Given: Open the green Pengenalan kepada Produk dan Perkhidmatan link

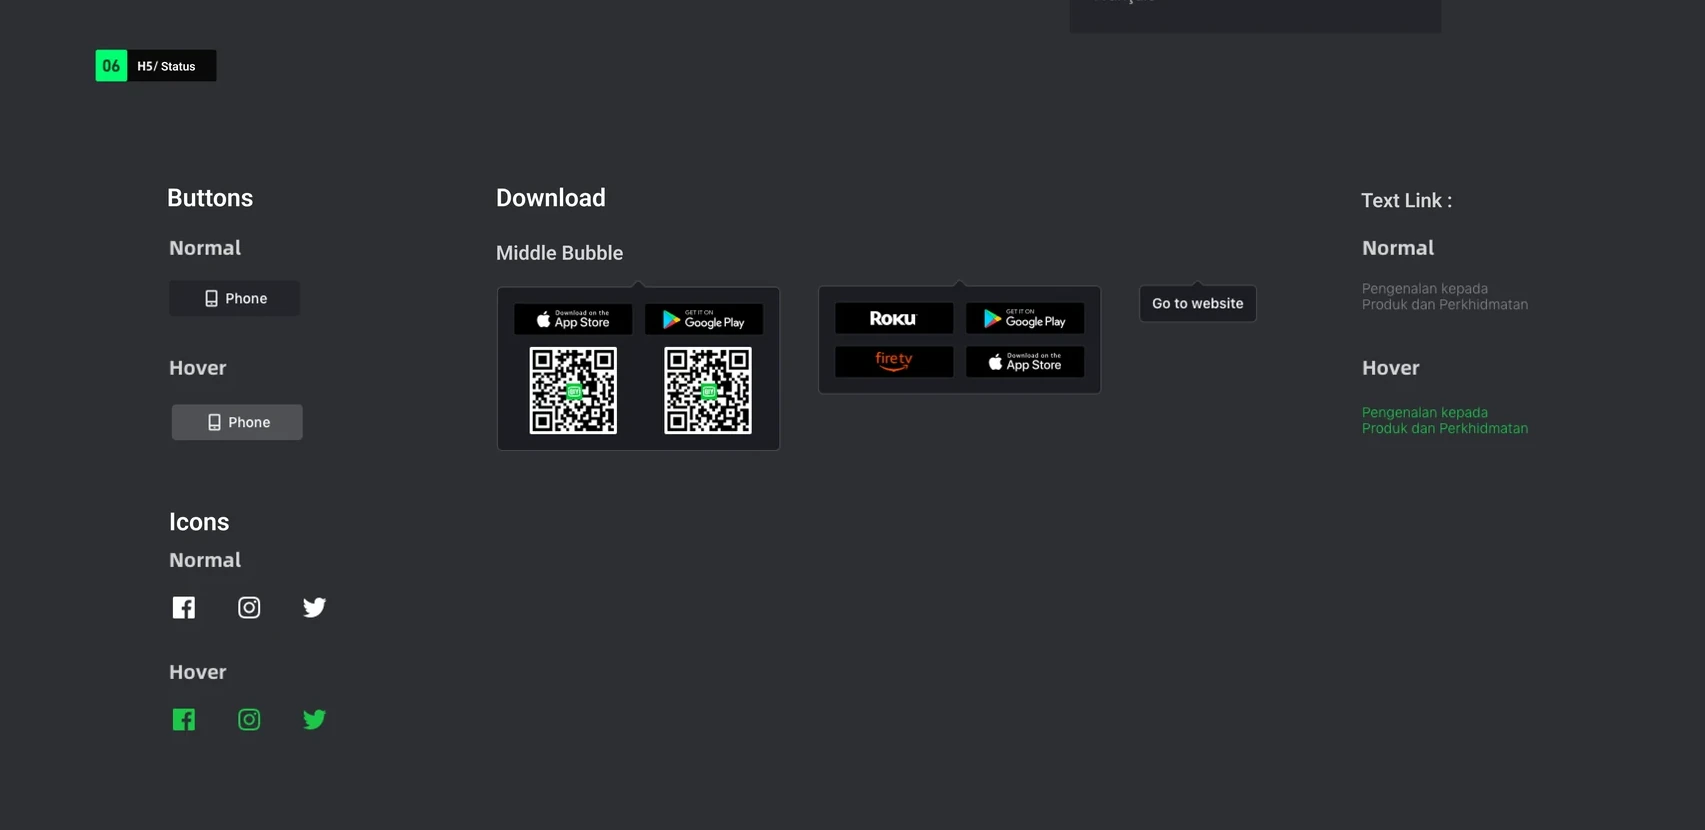Looking at the screenshot, I should 1445,421.
